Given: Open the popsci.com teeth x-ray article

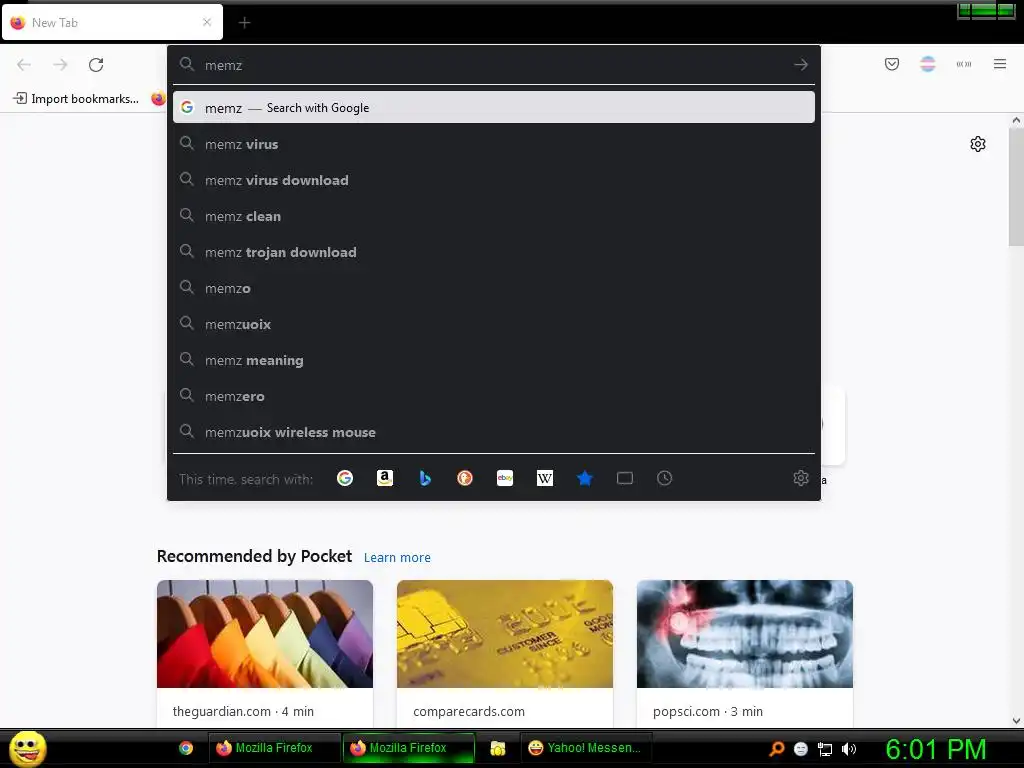Looking at the screenshot, I should [x=744, y=633].
